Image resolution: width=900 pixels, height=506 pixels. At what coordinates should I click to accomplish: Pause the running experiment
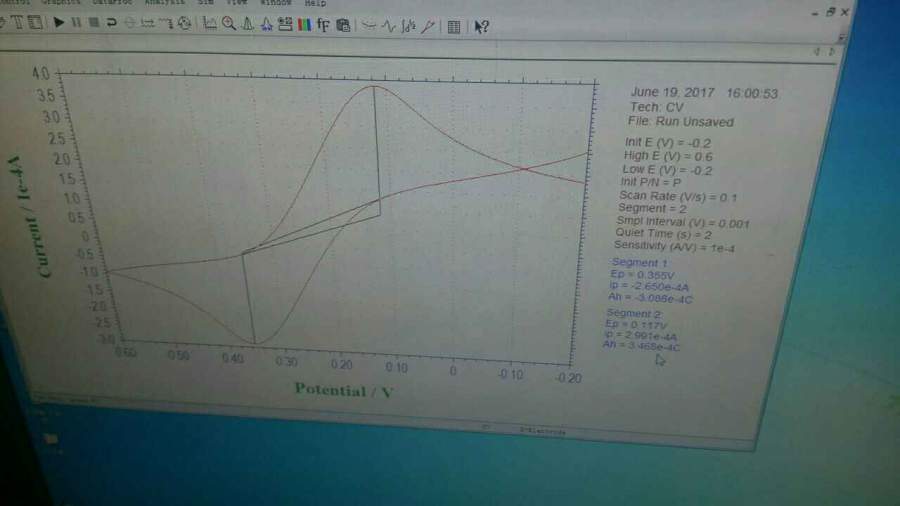(76, 23)
